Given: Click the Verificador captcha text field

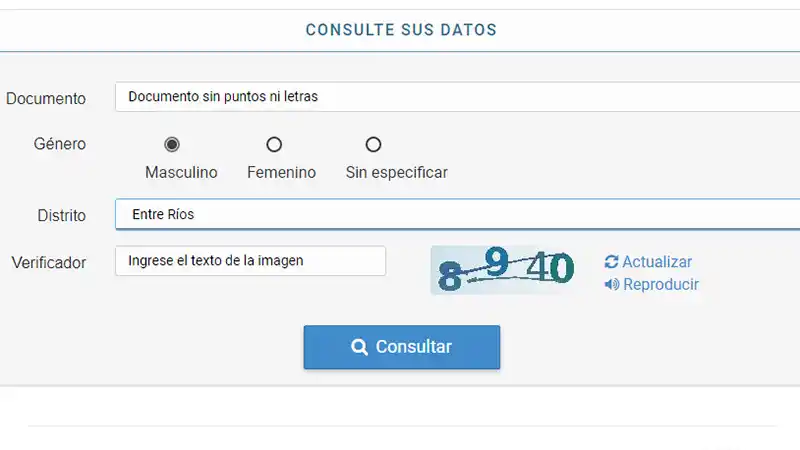Looking at the screenshot, I should click(250, 261).
